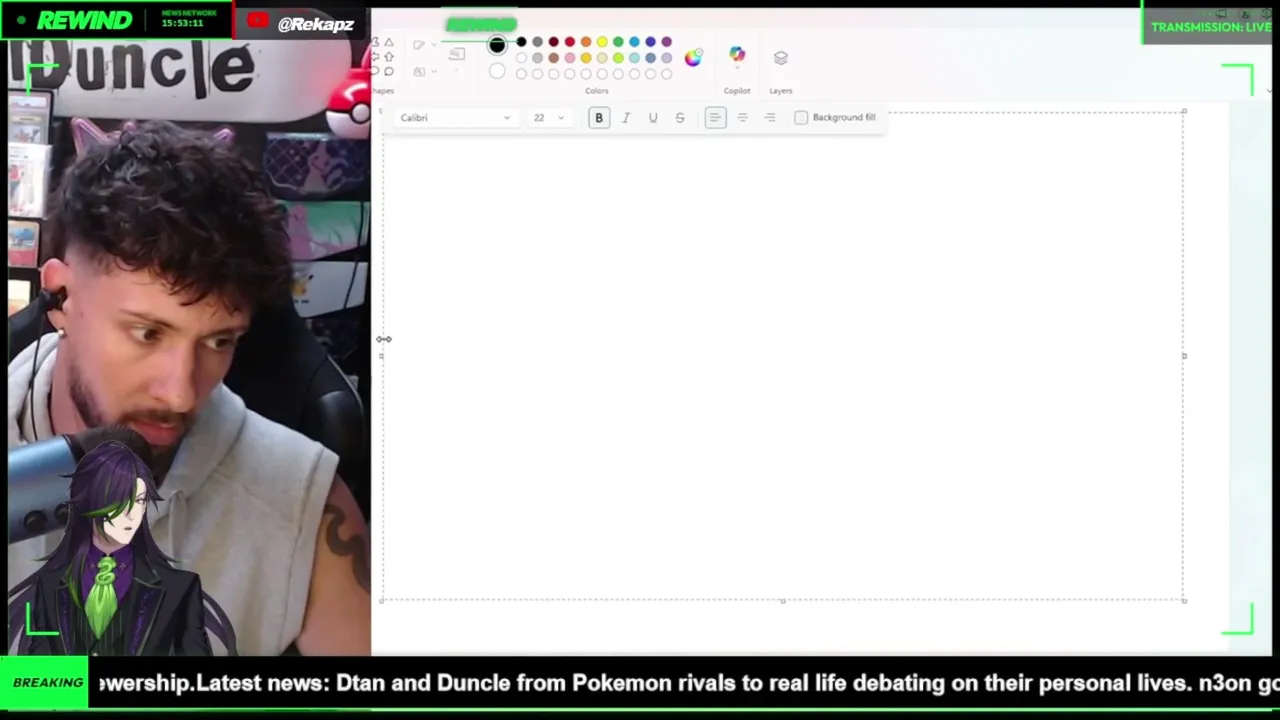Screen dimensions: 1280x720
Task: Pick the gold palette swatch
Action: (x=586, y=58)
